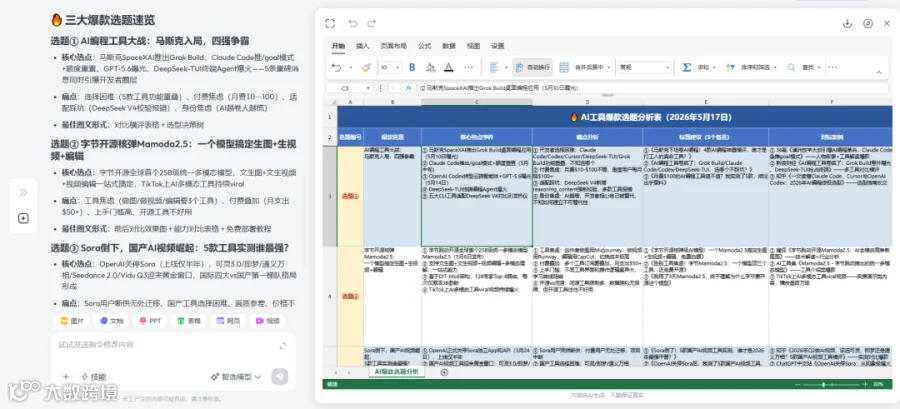900x409 pixels.
Task: Select the format painter brush
Action: click(366, 67)
